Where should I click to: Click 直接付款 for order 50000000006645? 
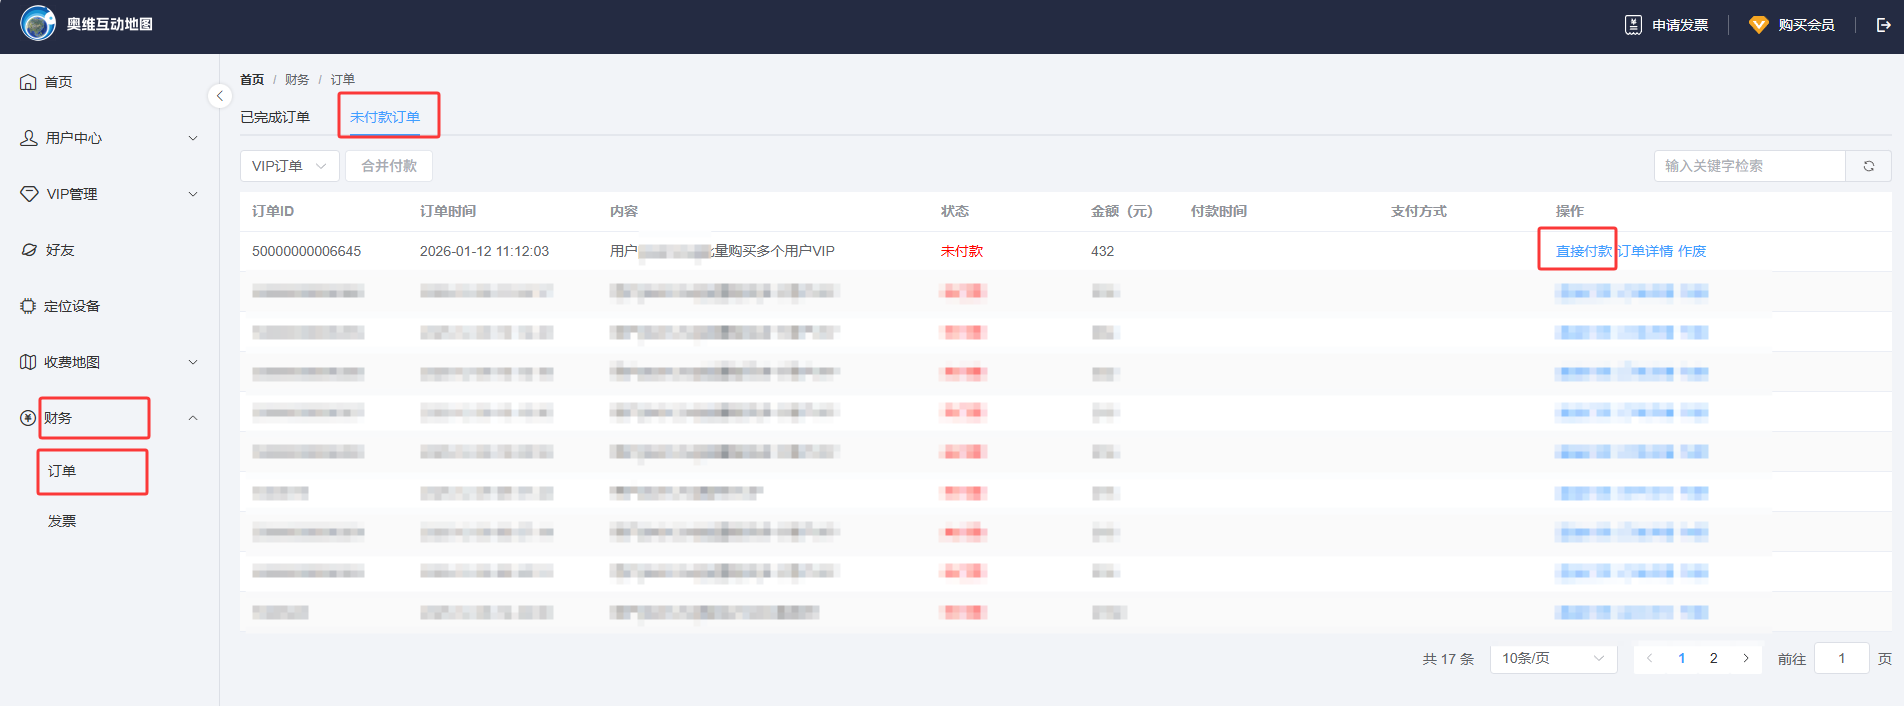click(x=1583, y=251)
